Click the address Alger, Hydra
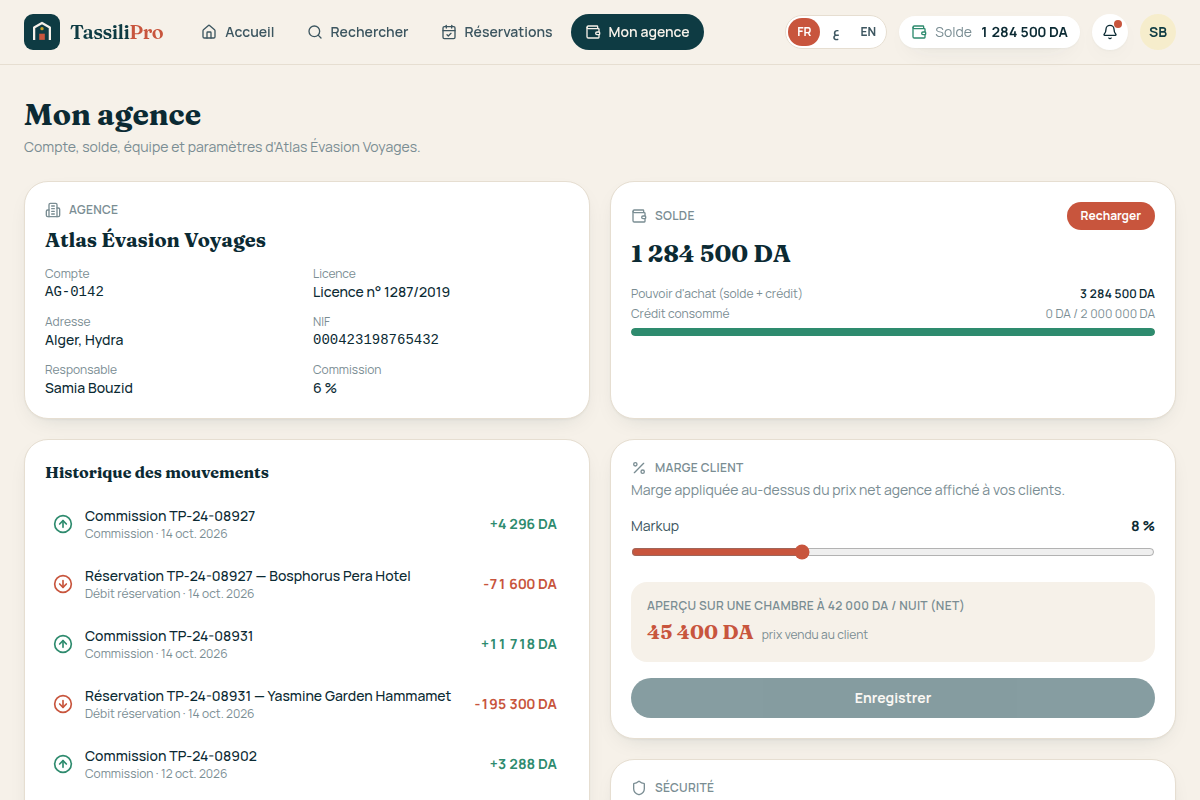1200x800 pixels. [84, 340]
